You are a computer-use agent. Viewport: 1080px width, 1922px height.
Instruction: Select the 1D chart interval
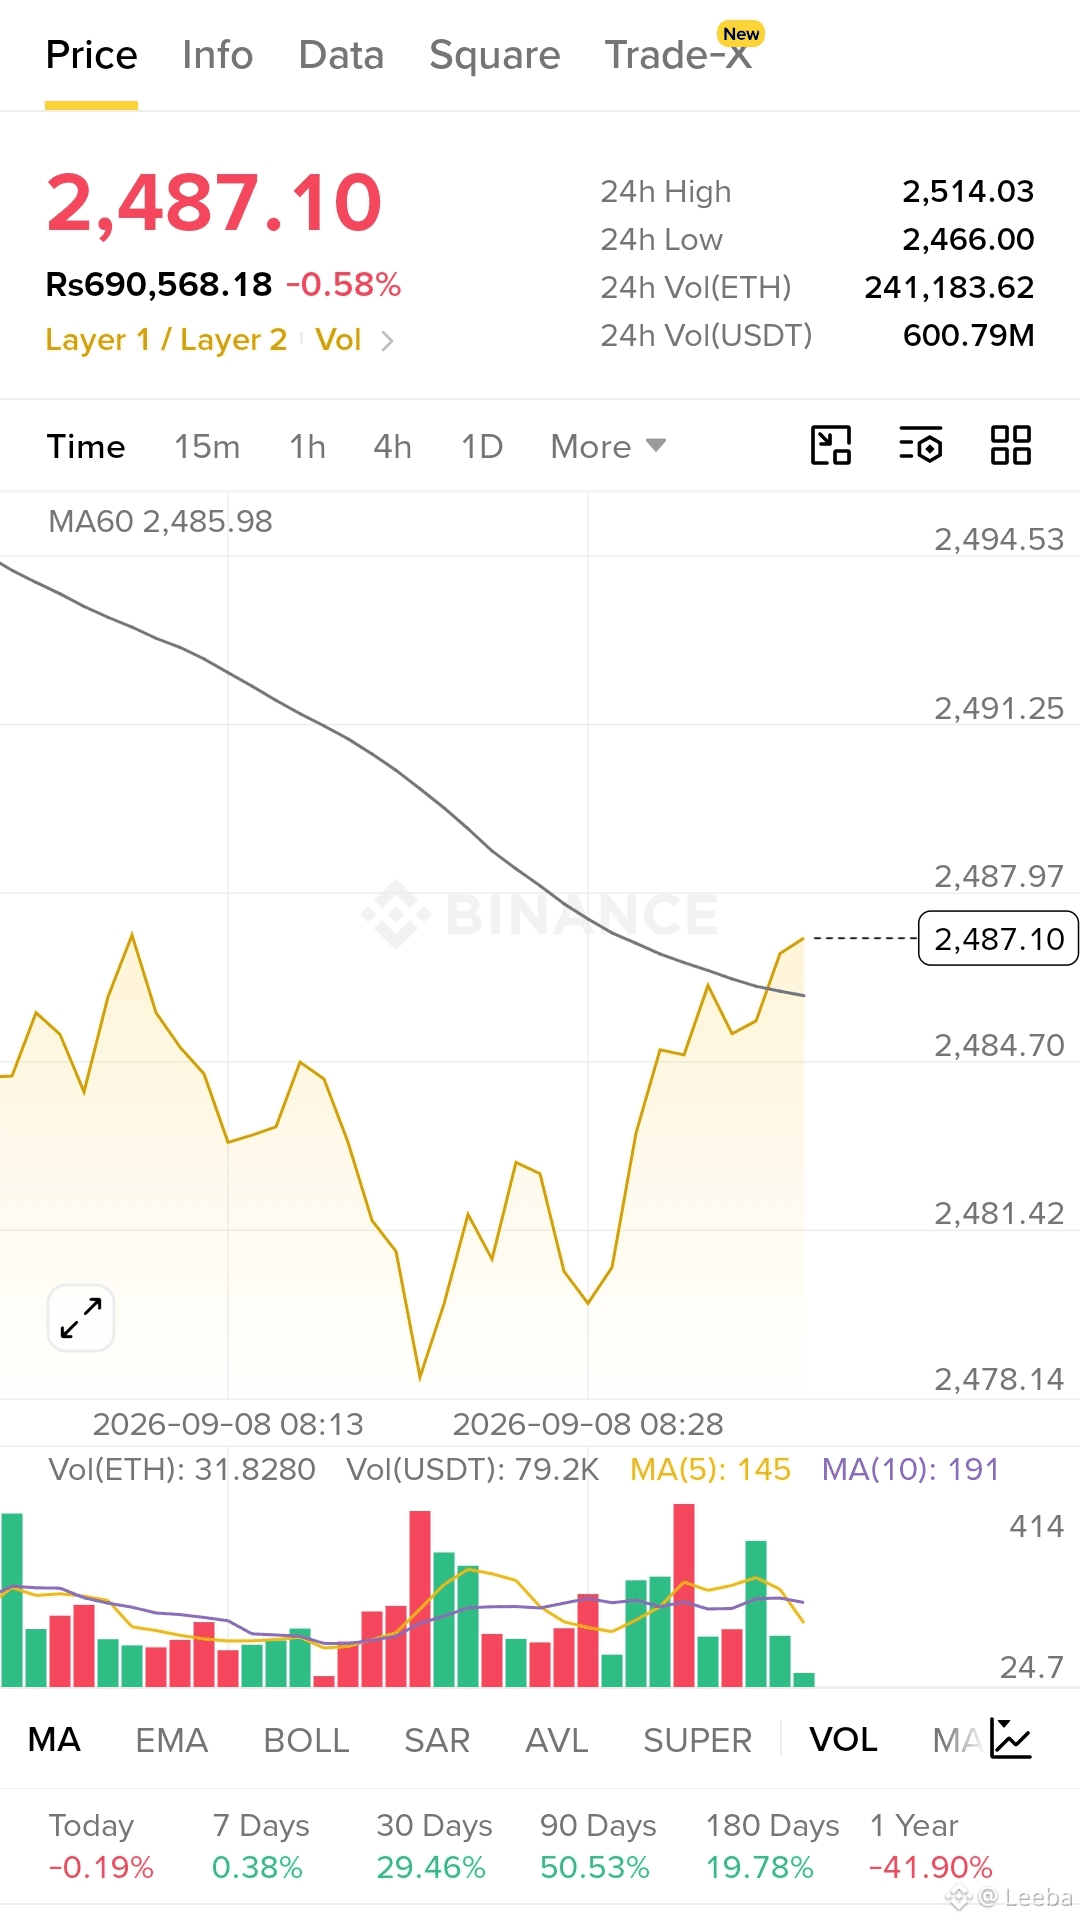(x=482, y=446)
